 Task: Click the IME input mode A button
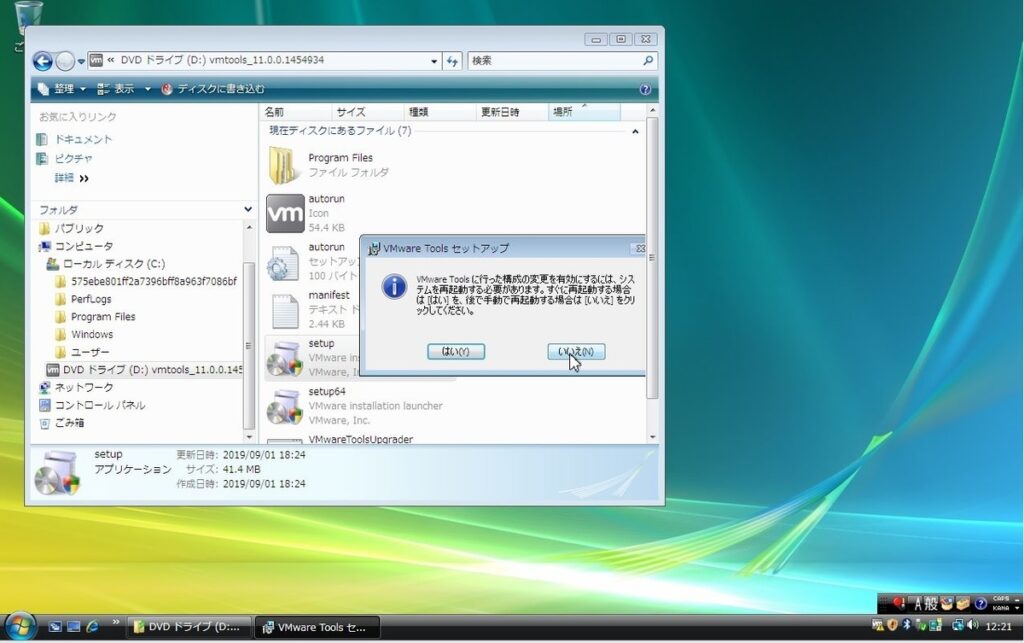pos(918,604)
